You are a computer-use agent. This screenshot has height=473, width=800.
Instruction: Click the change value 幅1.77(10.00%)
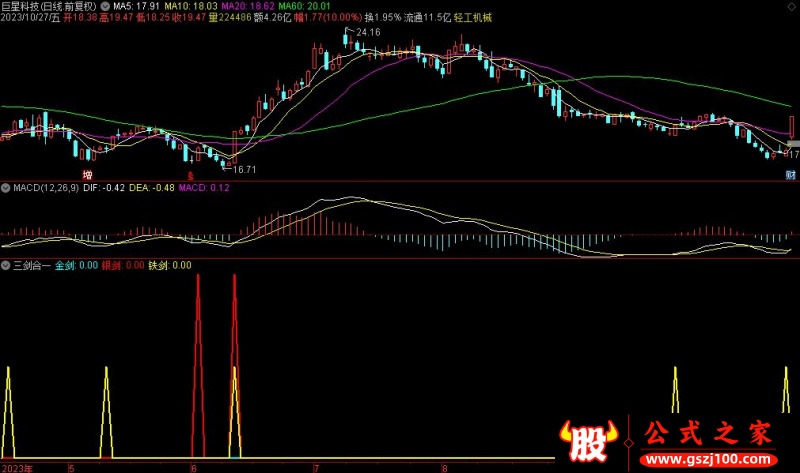tap(328, 18)
